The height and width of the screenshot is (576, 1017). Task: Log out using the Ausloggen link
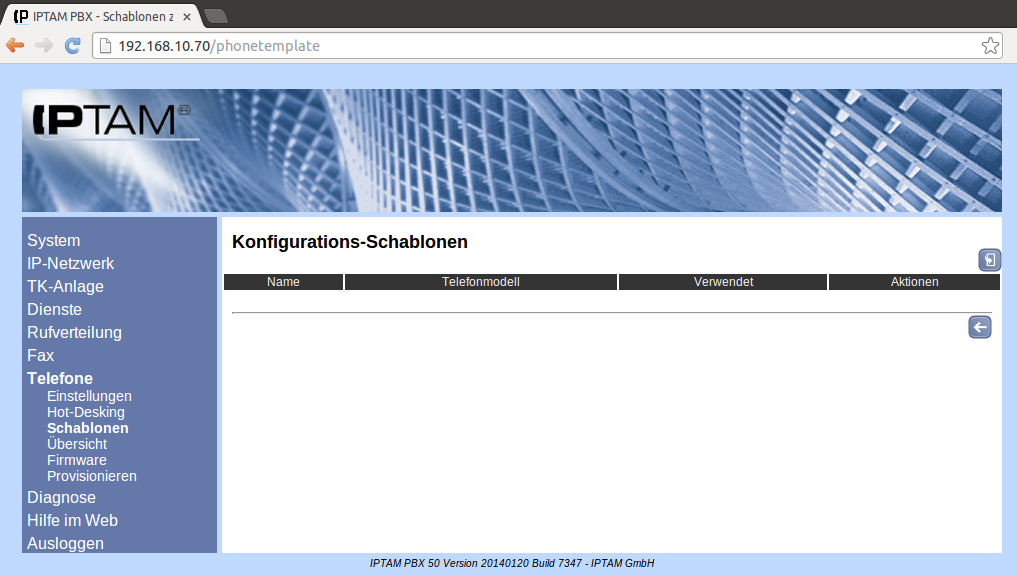(x=65, y=544)
